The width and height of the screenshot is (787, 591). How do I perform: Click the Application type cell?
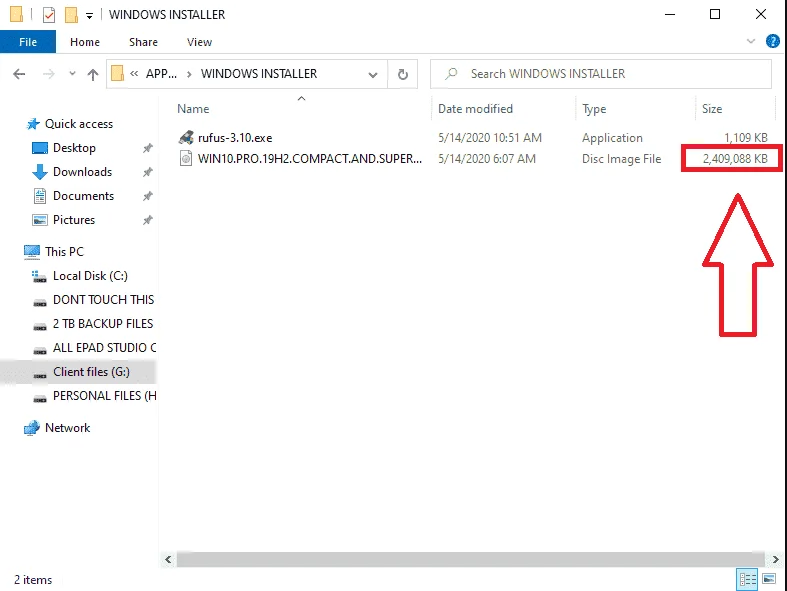(612, 138)
